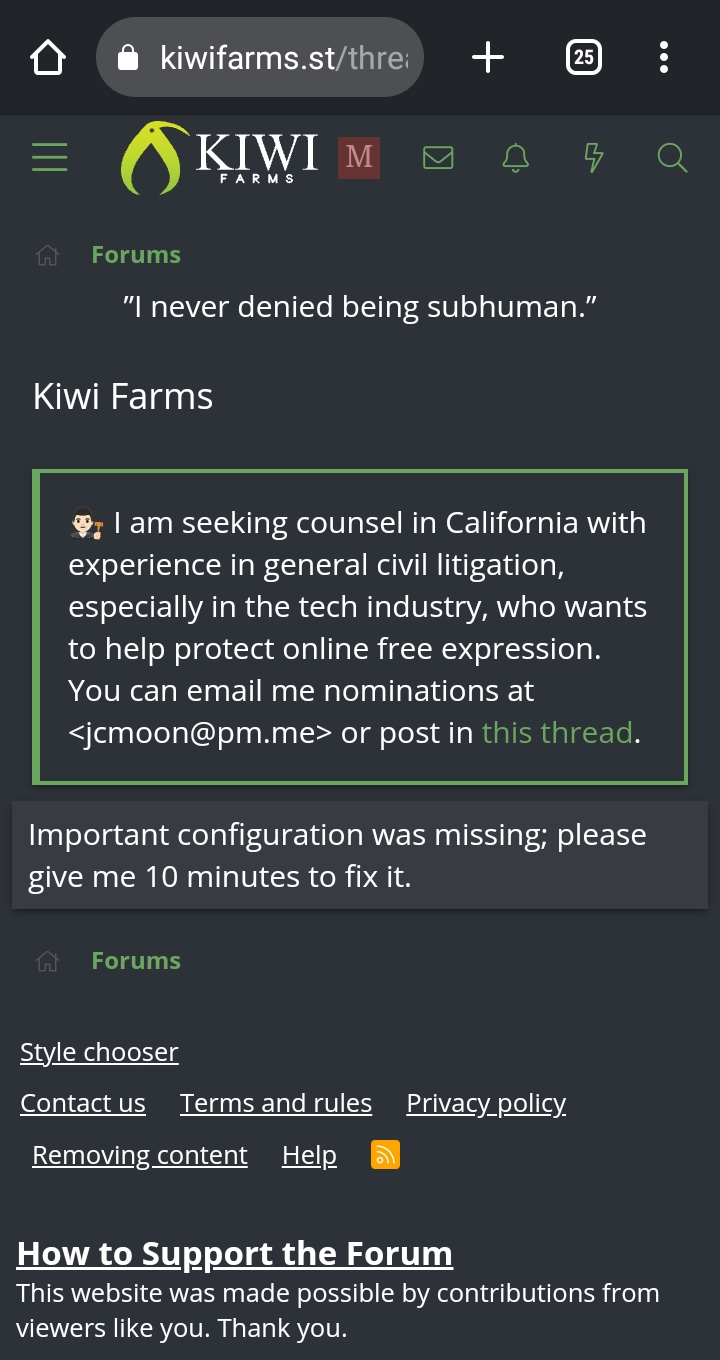Open the site search icon
Screen dimensions: 720x1360
[x=672, y=157]
